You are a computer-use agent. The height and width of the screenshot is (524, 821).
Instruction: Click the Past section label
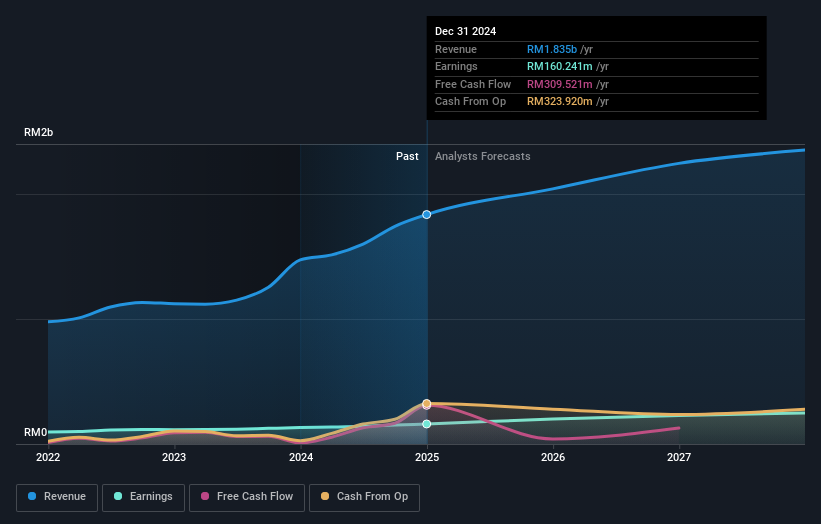click(x=407, y=157)
